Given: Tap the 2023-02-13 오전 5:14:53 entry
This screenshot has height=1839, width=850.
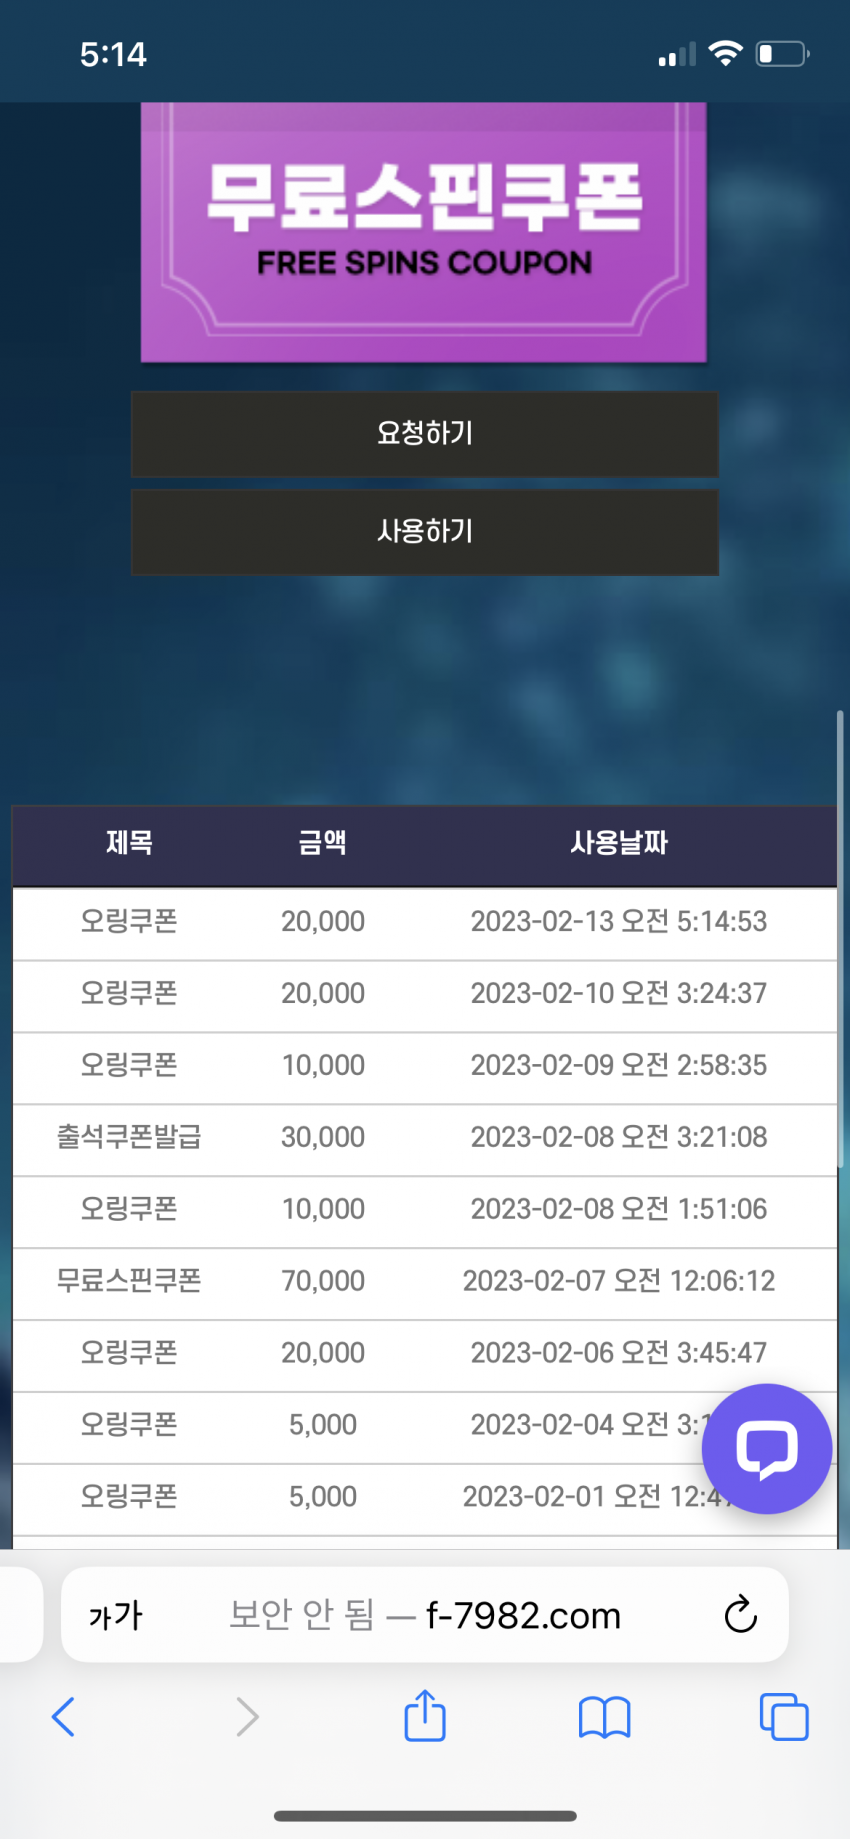Looking at the screenshot, I should pyautogui.click(x=619, y=921).
